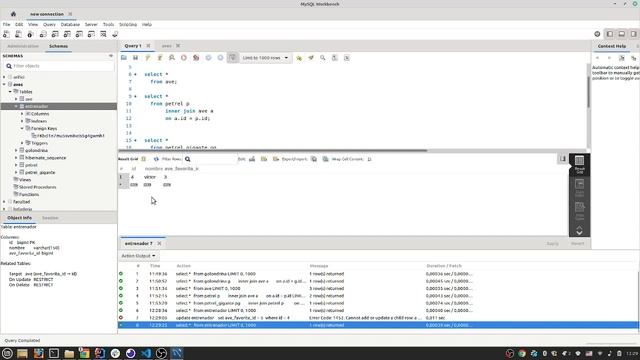Viewport: 640px width, 360px height.
Task: Select Result Grid view in side panel
Action: [x=579, y=164]
